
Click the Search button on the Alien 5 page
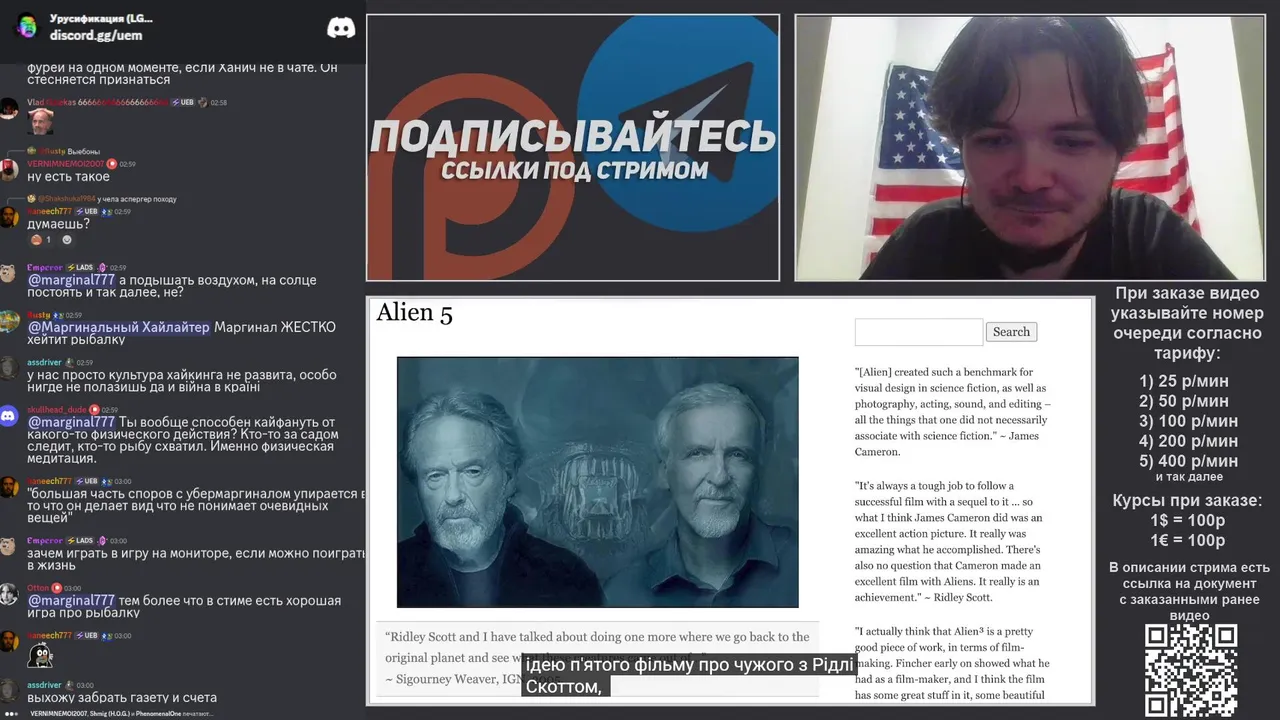(1011, 332)
